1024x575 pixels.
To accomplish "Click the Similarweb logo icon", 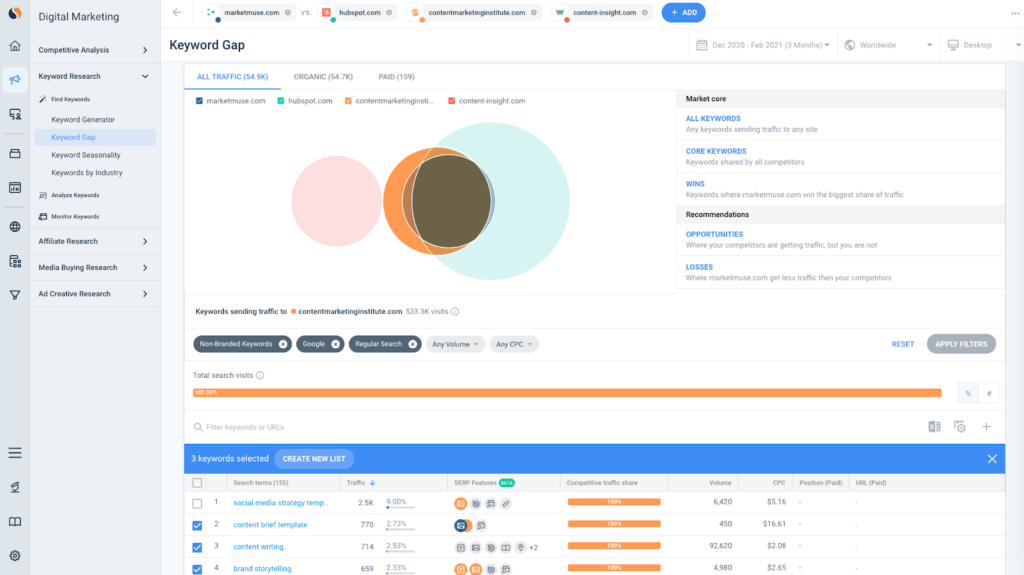I will tap(14, 12).
